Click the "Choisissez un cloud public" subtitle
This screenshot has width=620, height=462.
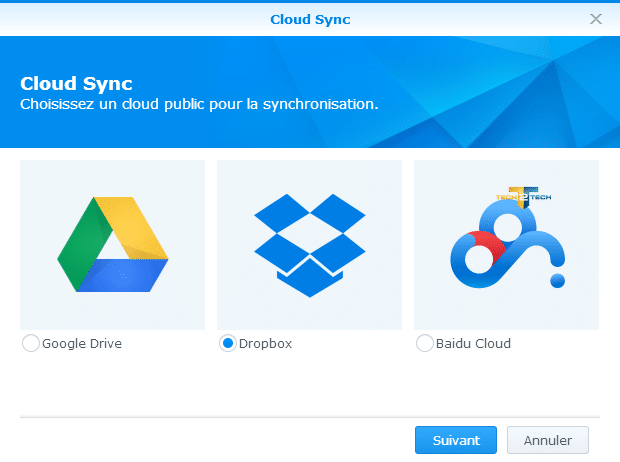200,104
